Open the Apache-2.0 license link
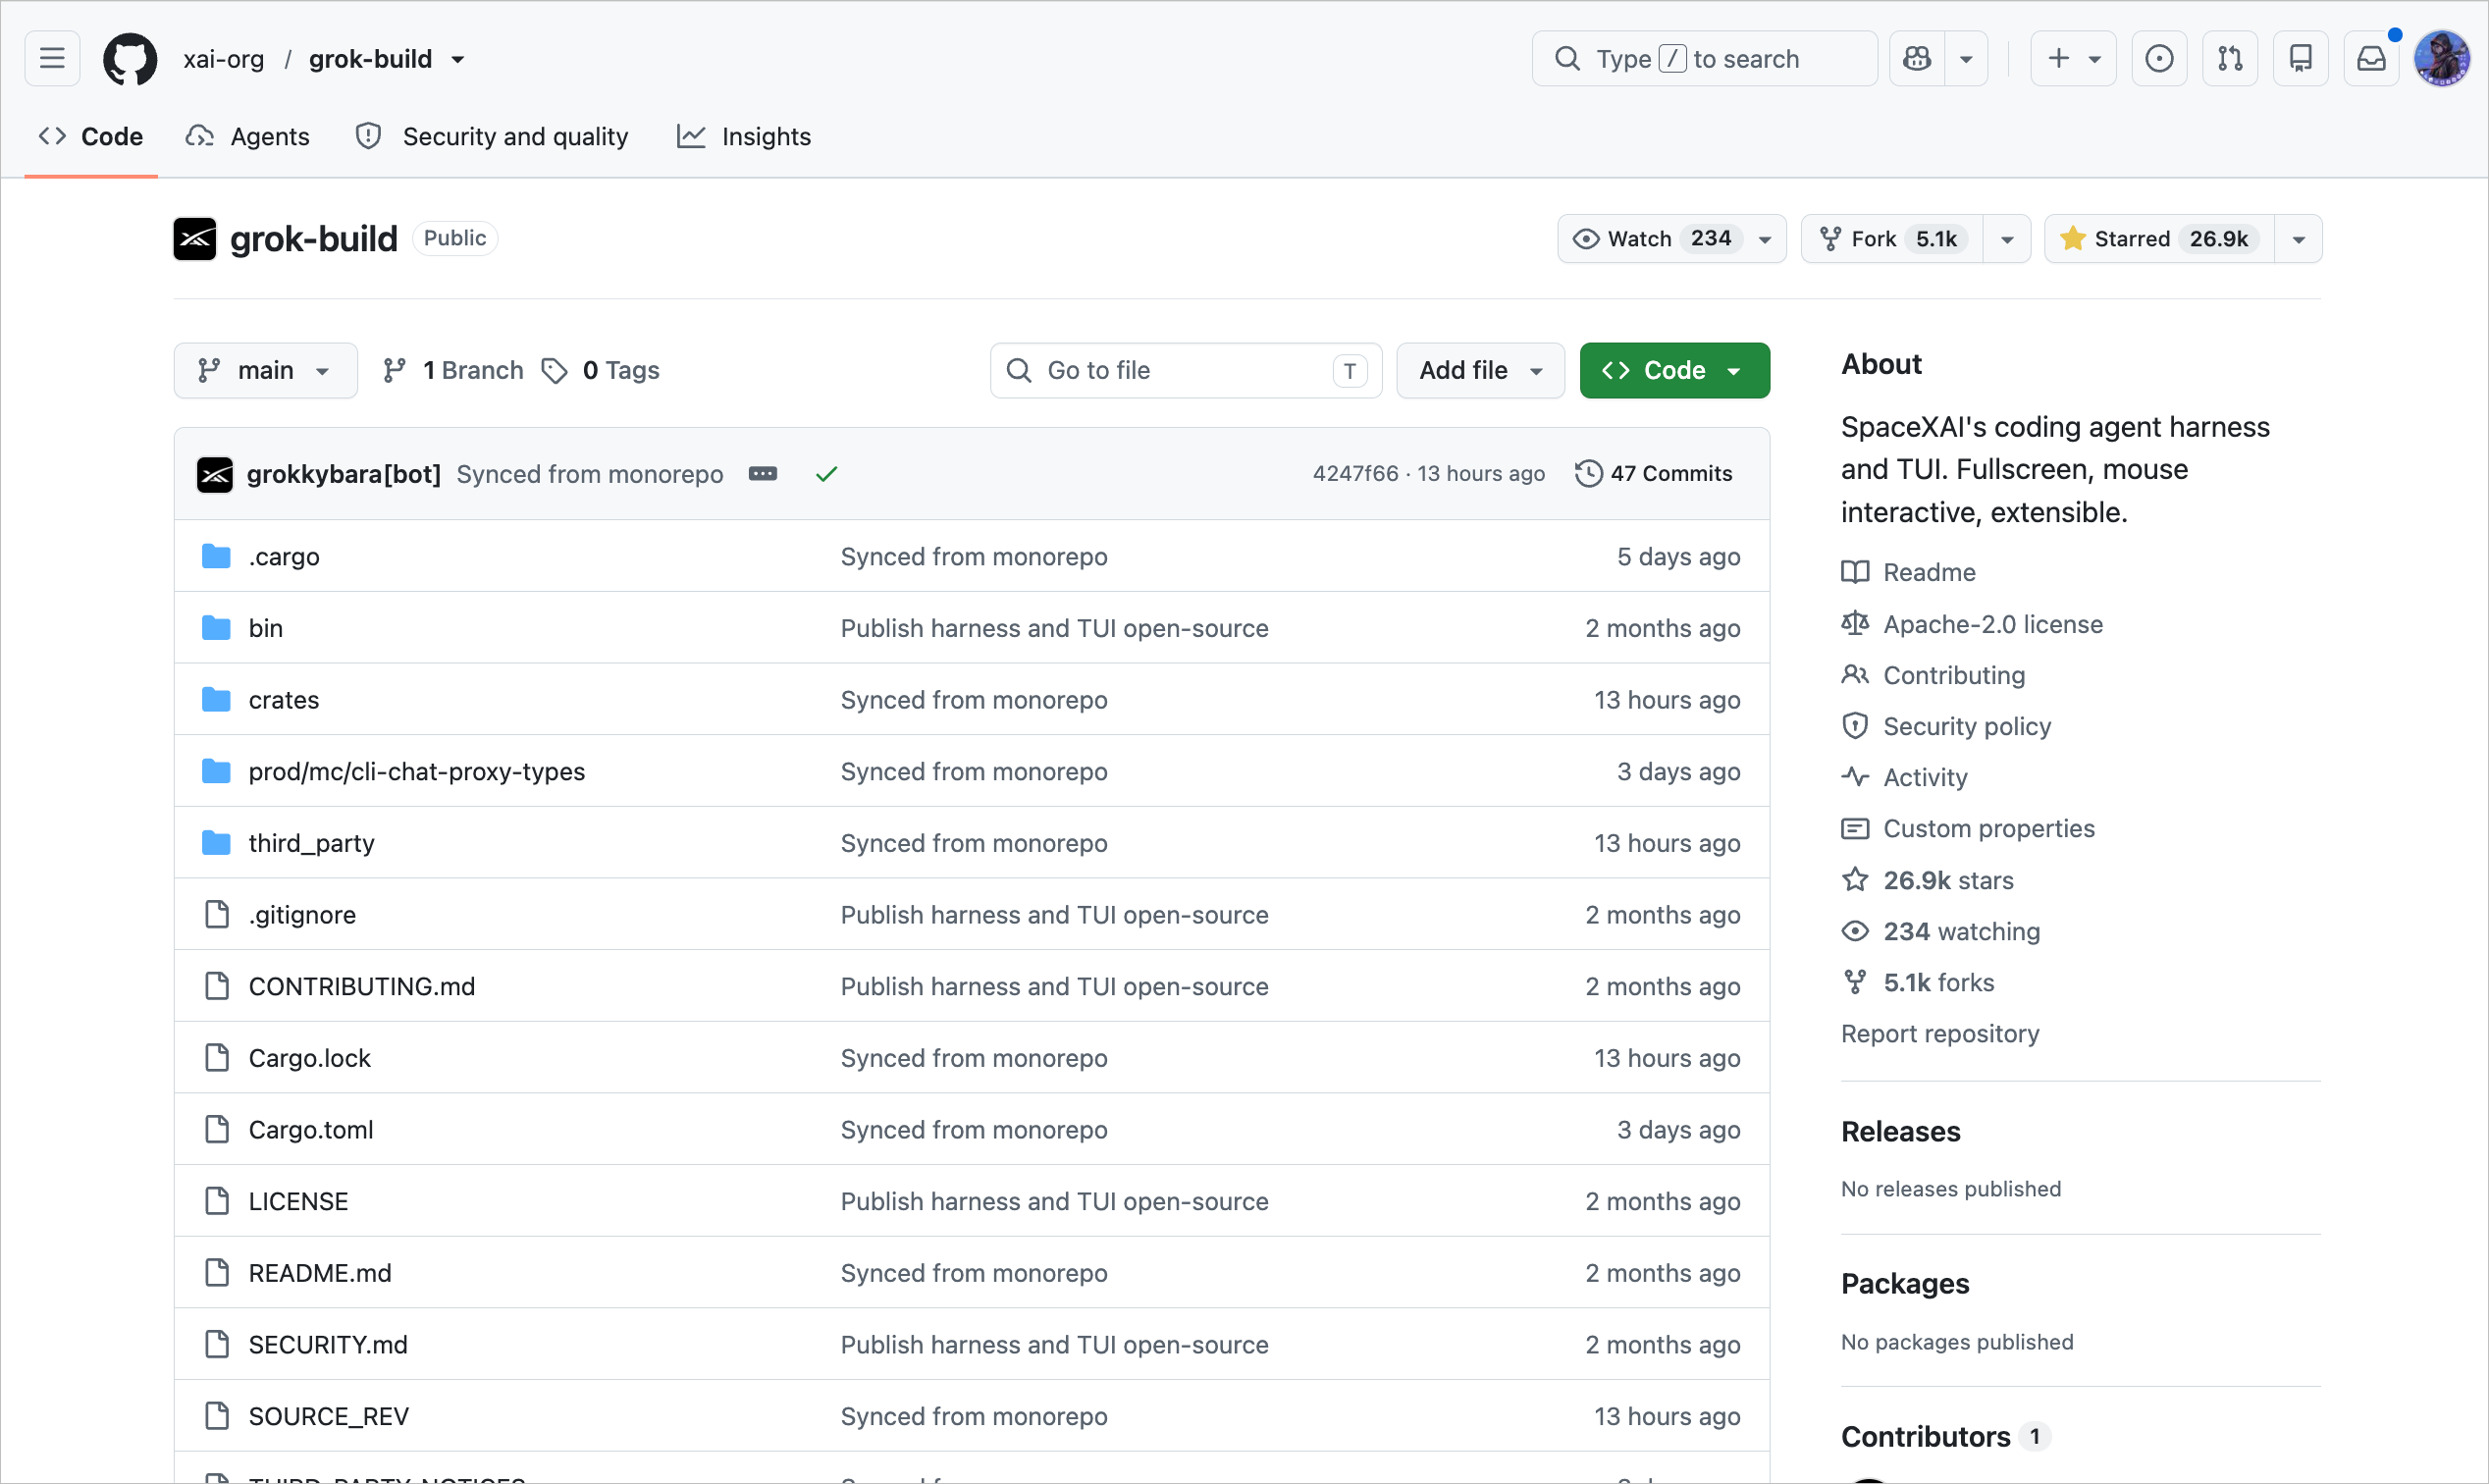 click(x=1993, y=624)
